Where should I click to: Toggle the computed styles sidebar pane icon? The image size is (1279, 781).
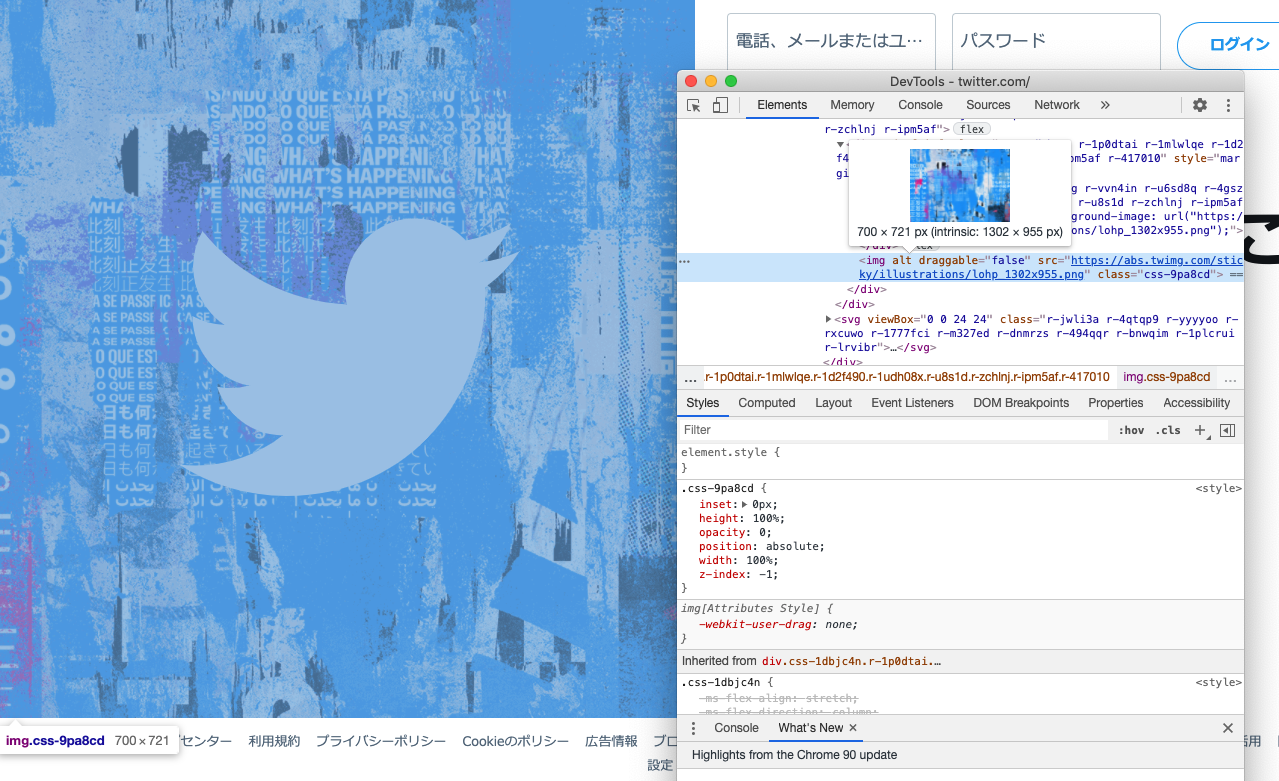1227,430
